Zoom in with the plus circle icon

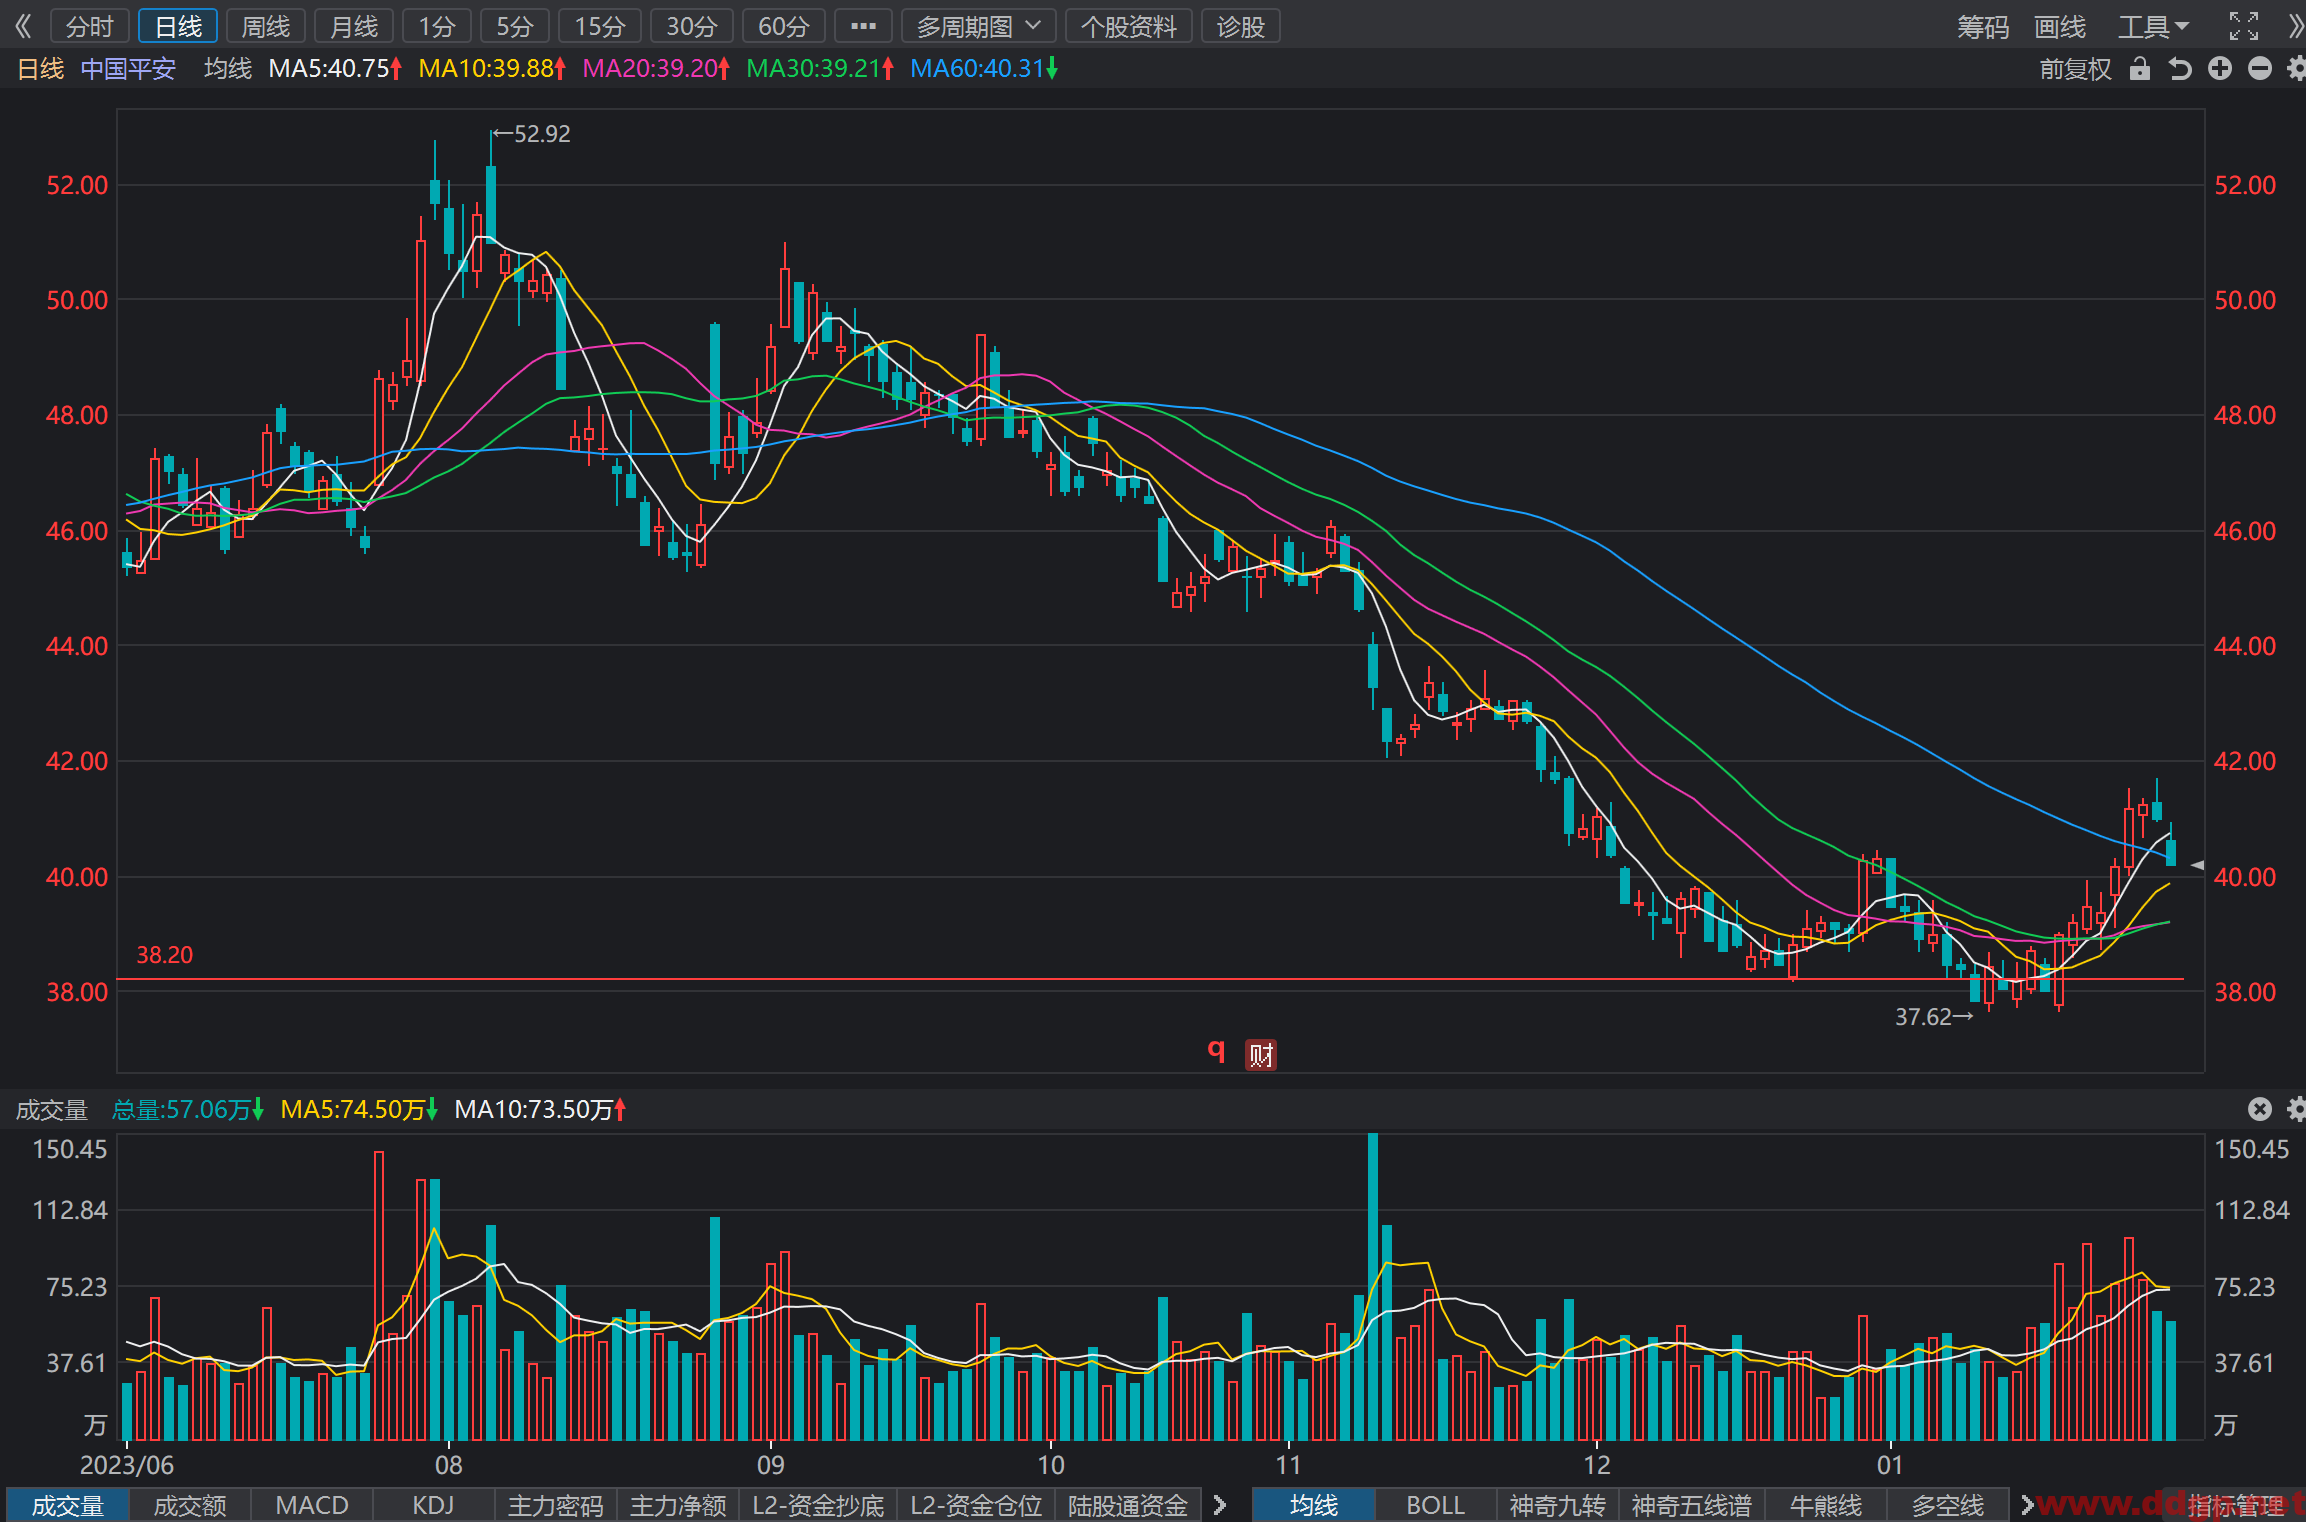(2220, 69)
